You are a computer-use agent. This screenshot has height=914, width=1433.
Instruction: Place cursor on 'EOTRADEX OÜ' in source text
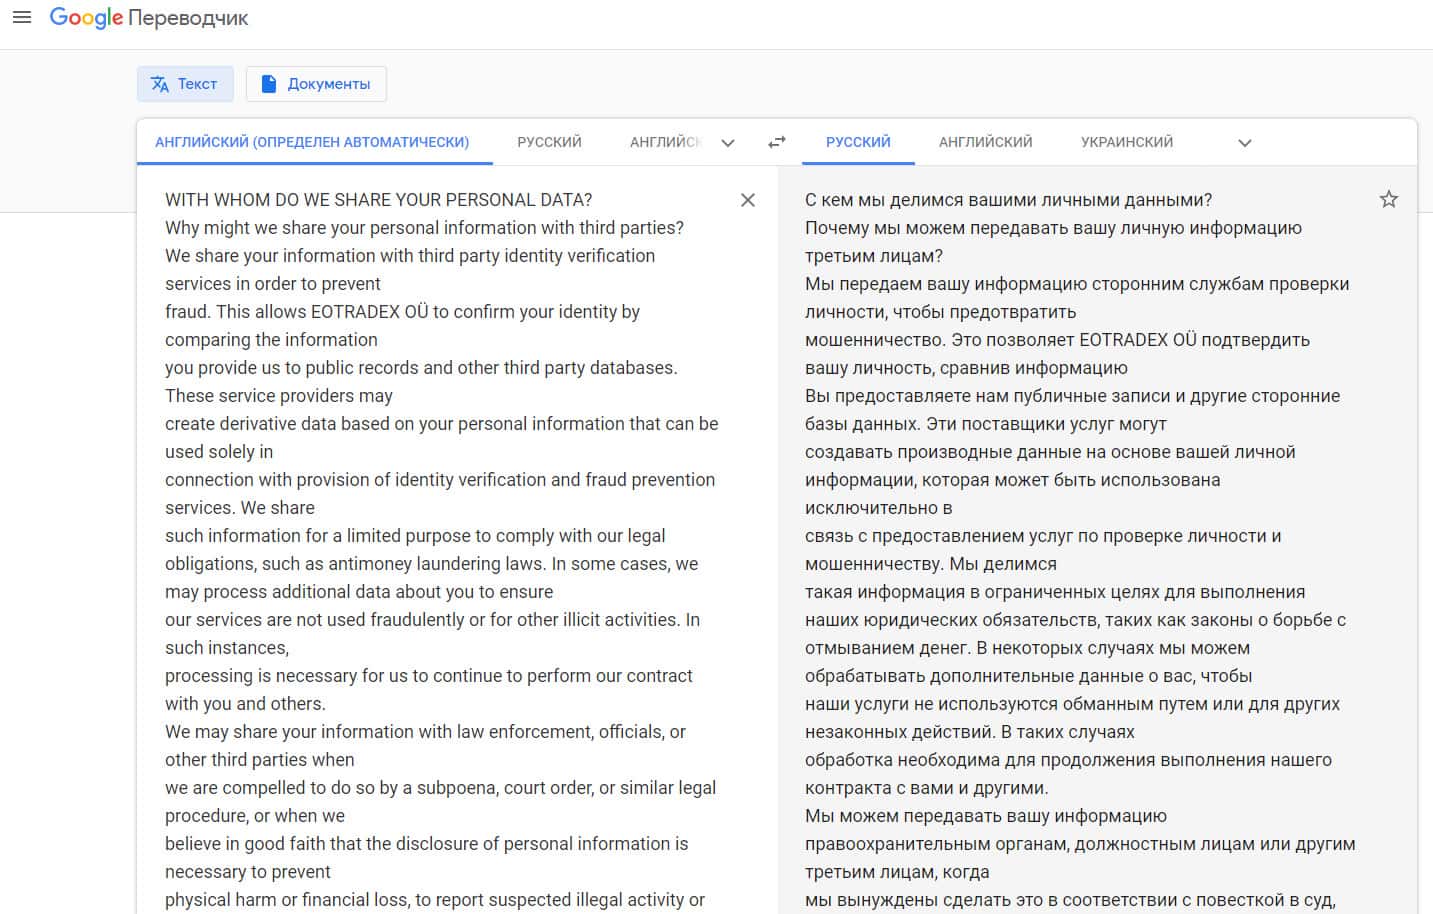click(369, 312)
